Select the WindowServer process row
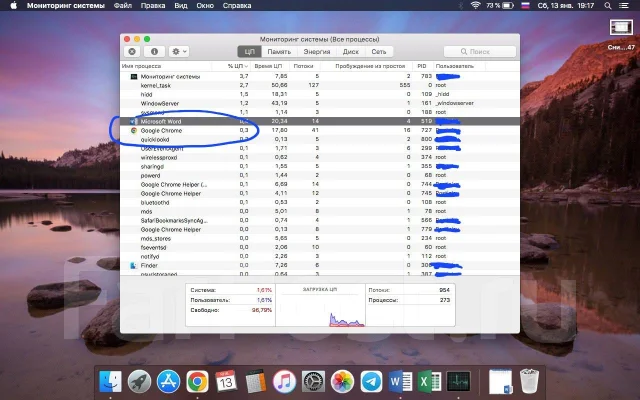The width and height of the screenshot is (640, 400). [320, 103]
